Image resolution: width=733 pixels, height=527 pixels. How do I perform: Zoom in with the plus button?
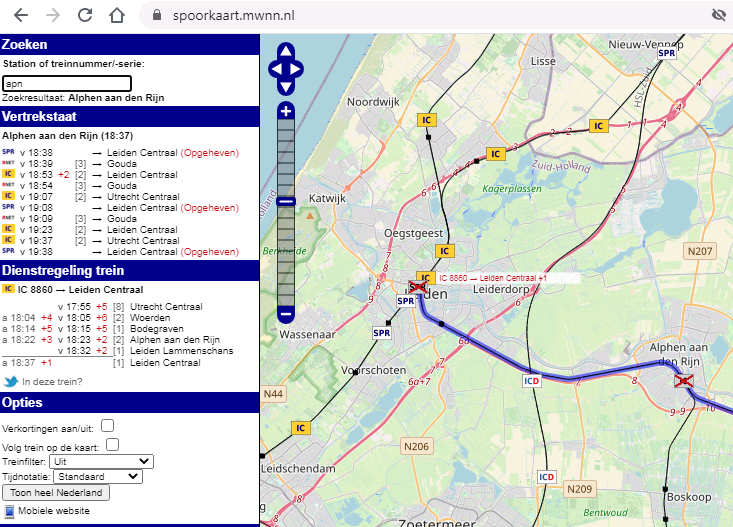(x=286, y=111)
